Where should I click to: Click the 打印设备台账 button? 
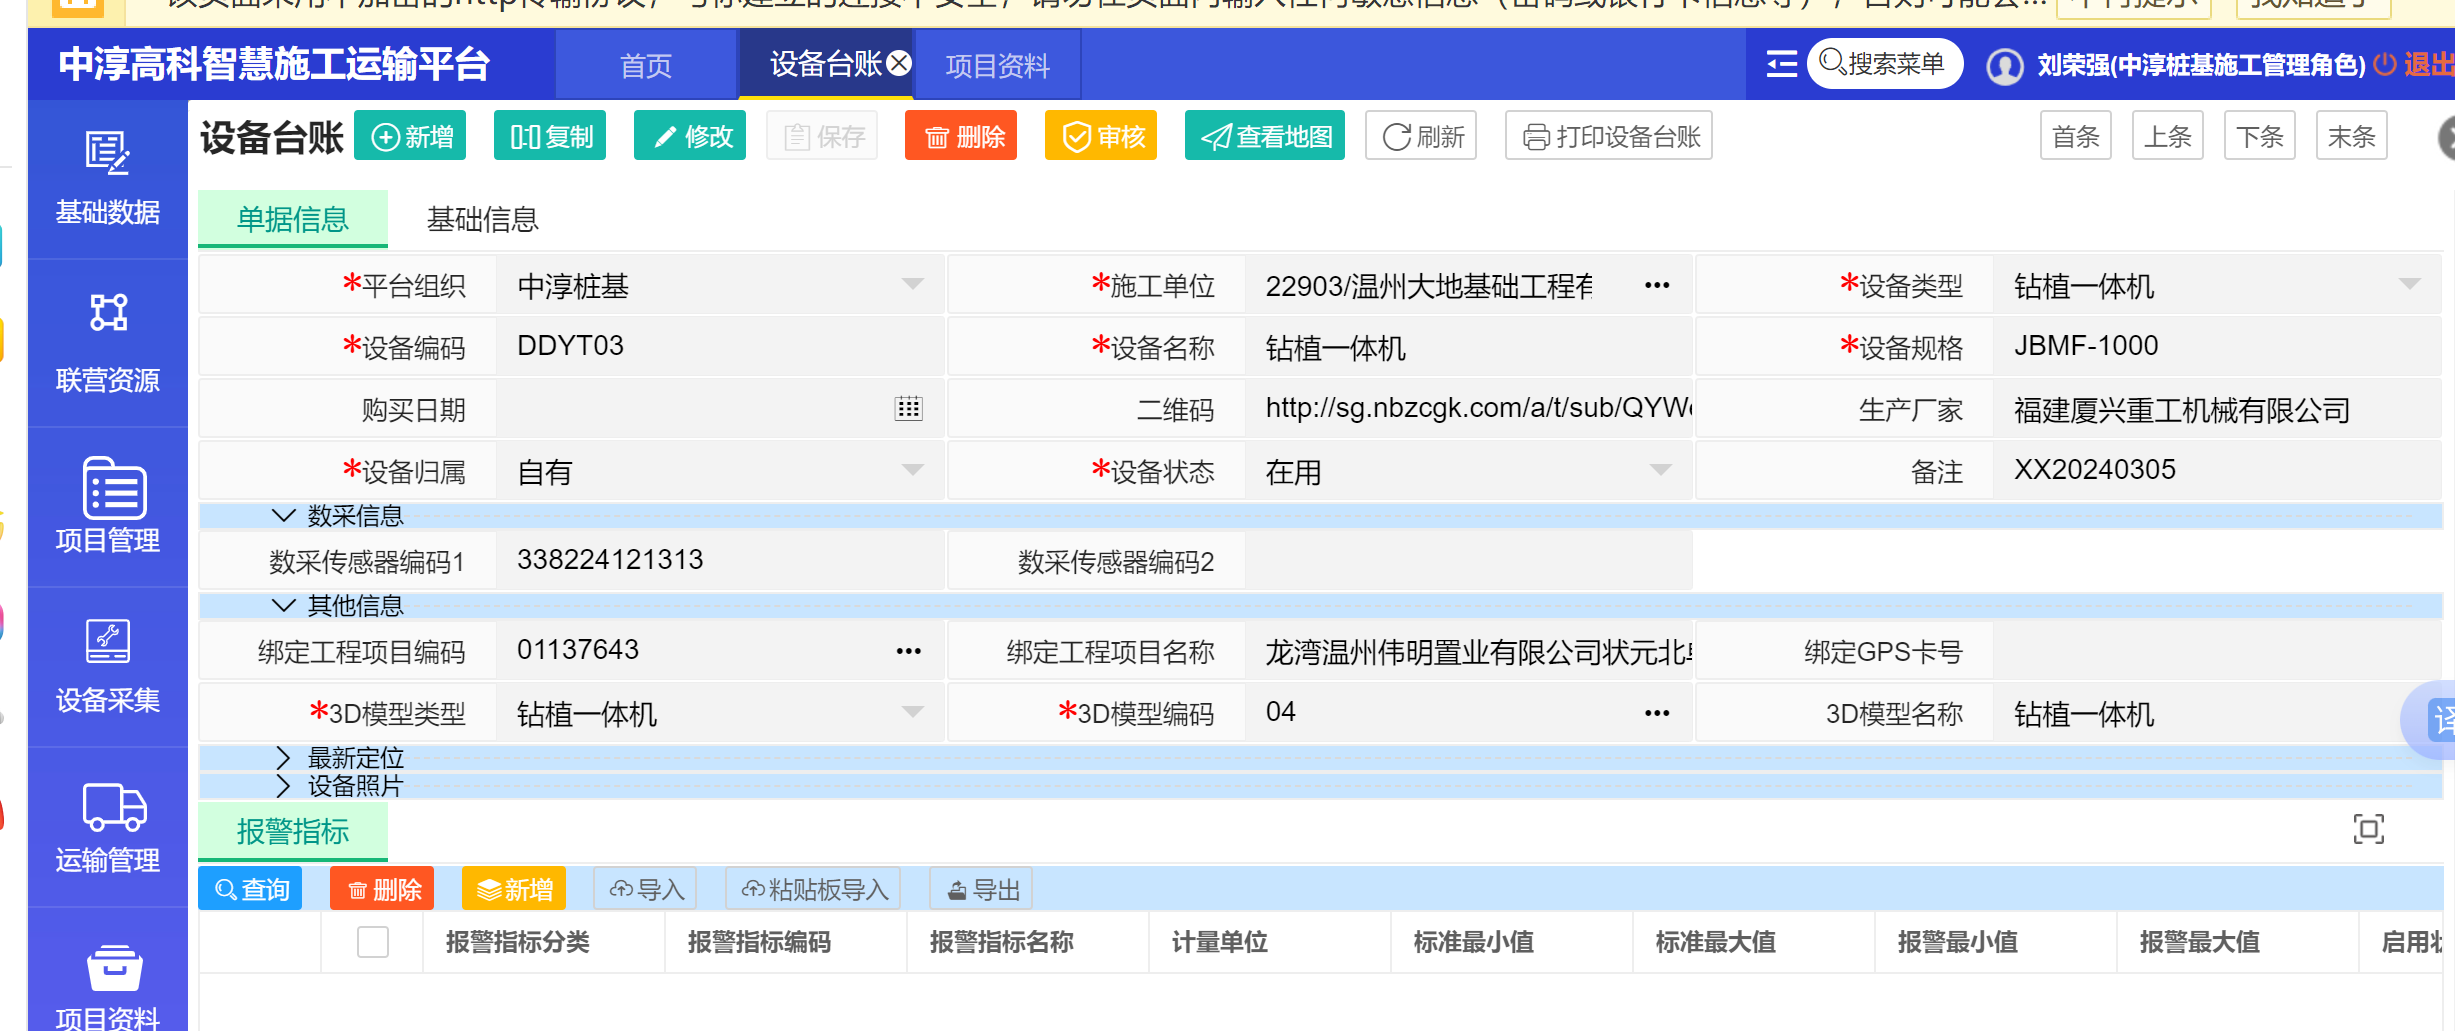click(1608, 137)
